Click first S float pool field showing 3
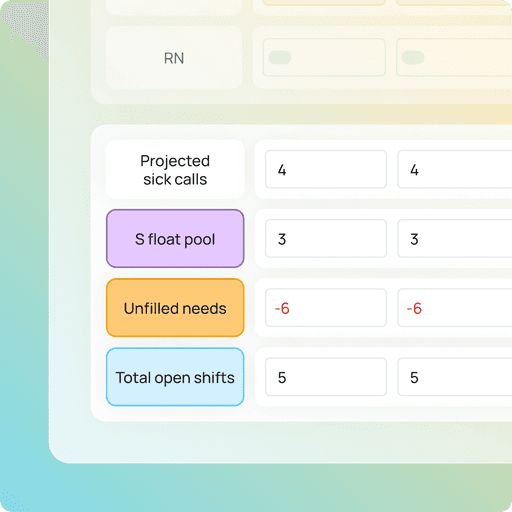 coord(326,238)
